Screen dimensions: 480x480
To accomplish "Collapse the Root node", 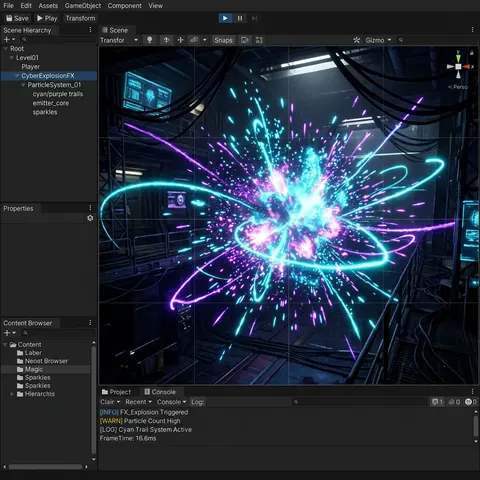I will pos(6,49).
